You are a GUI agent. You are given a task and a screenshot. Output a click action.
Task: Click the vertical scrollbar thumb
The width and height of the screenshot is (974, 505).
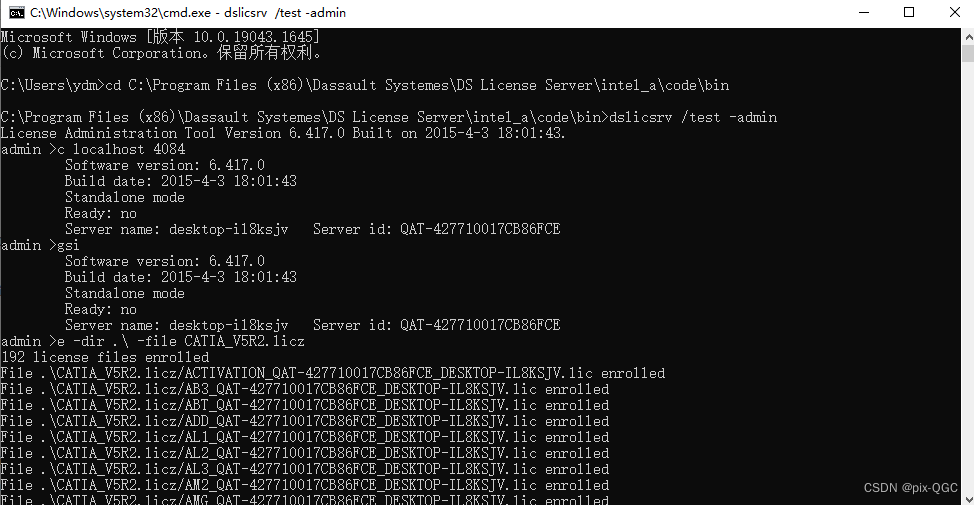(967, 54)
